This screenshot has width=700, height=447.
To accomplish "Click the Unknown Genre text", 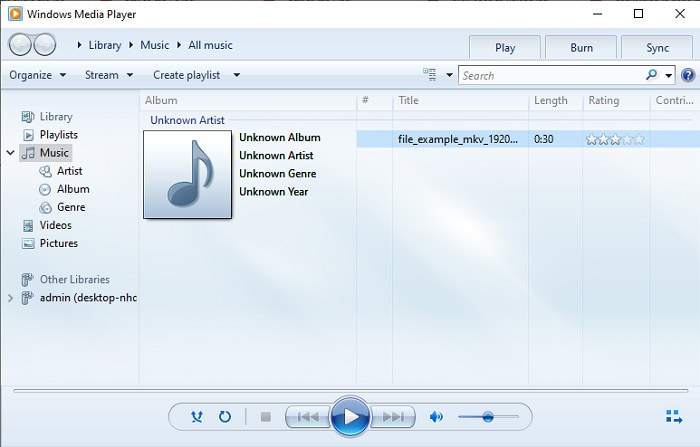I will click(x=278, y=174).
